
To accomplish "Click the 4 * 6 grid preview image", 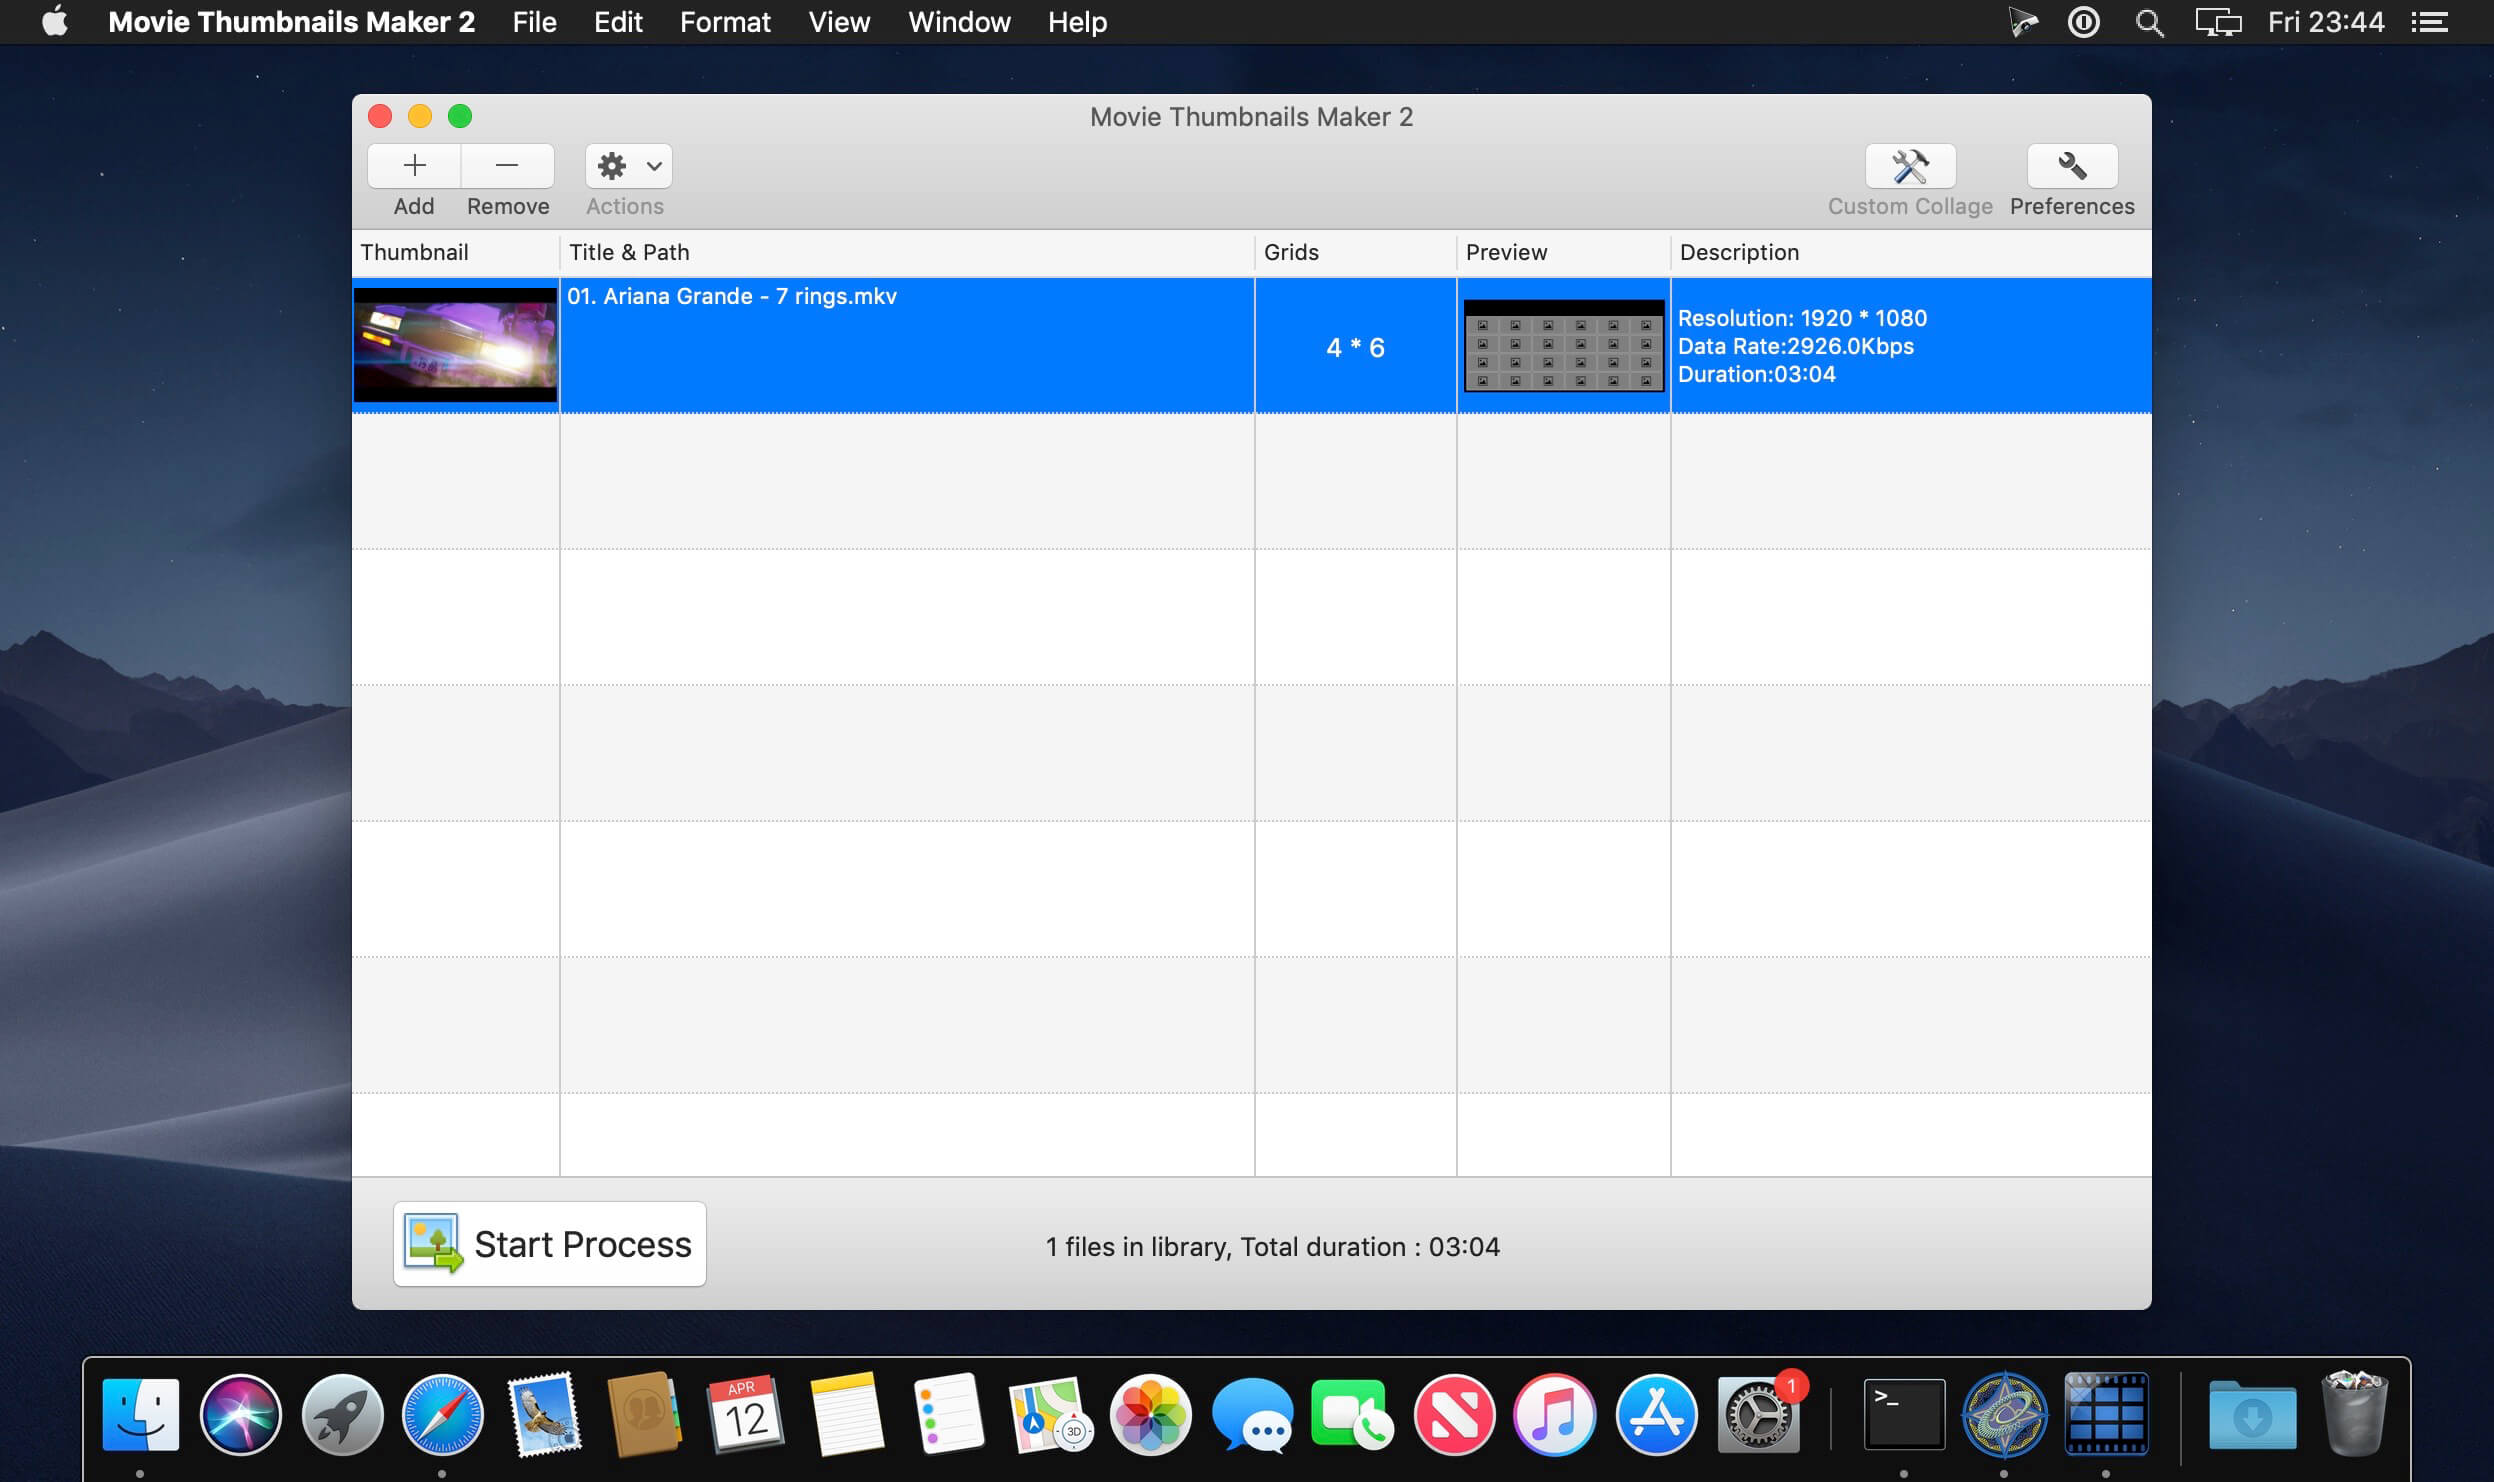I will click(x=1563, y=345).
